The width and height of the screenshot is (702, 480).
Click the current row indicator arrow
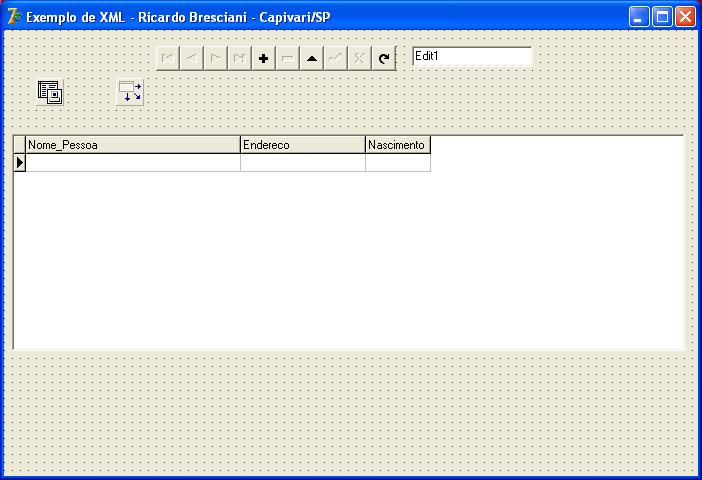tap(19, 162)
